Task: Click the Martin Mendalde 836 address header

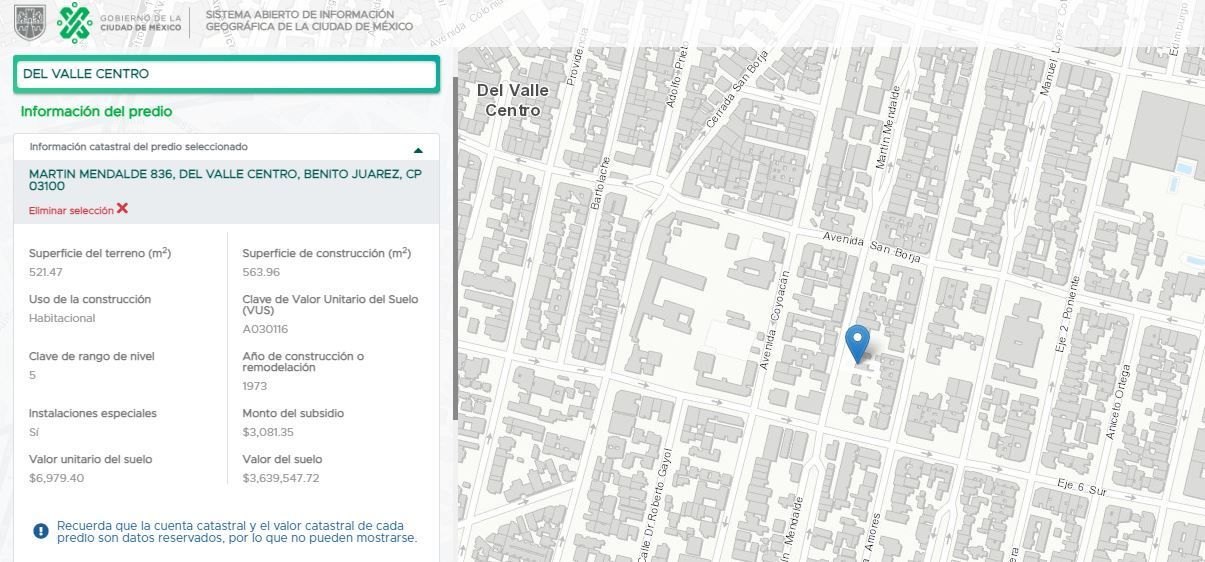Action: pos(225,180)
